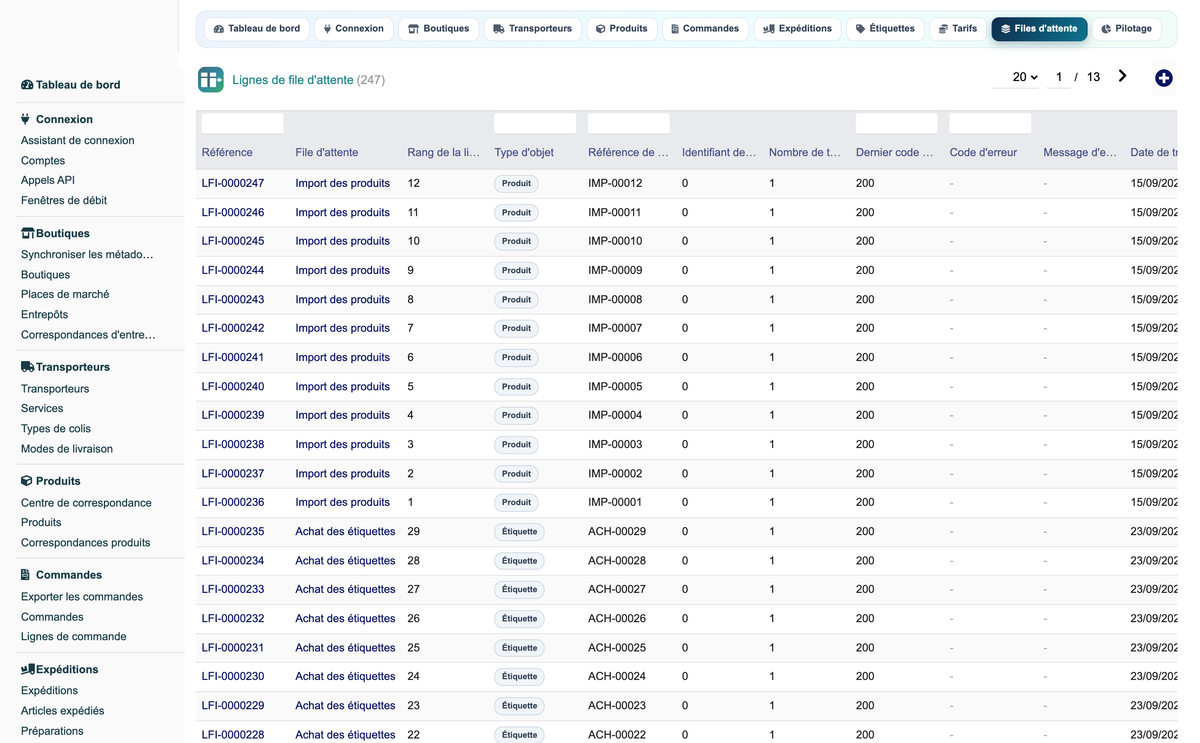This screenshot has height=743, width=1200.
Task: Click the Commandes document icon in sidebar
Action: pos(25,575)
